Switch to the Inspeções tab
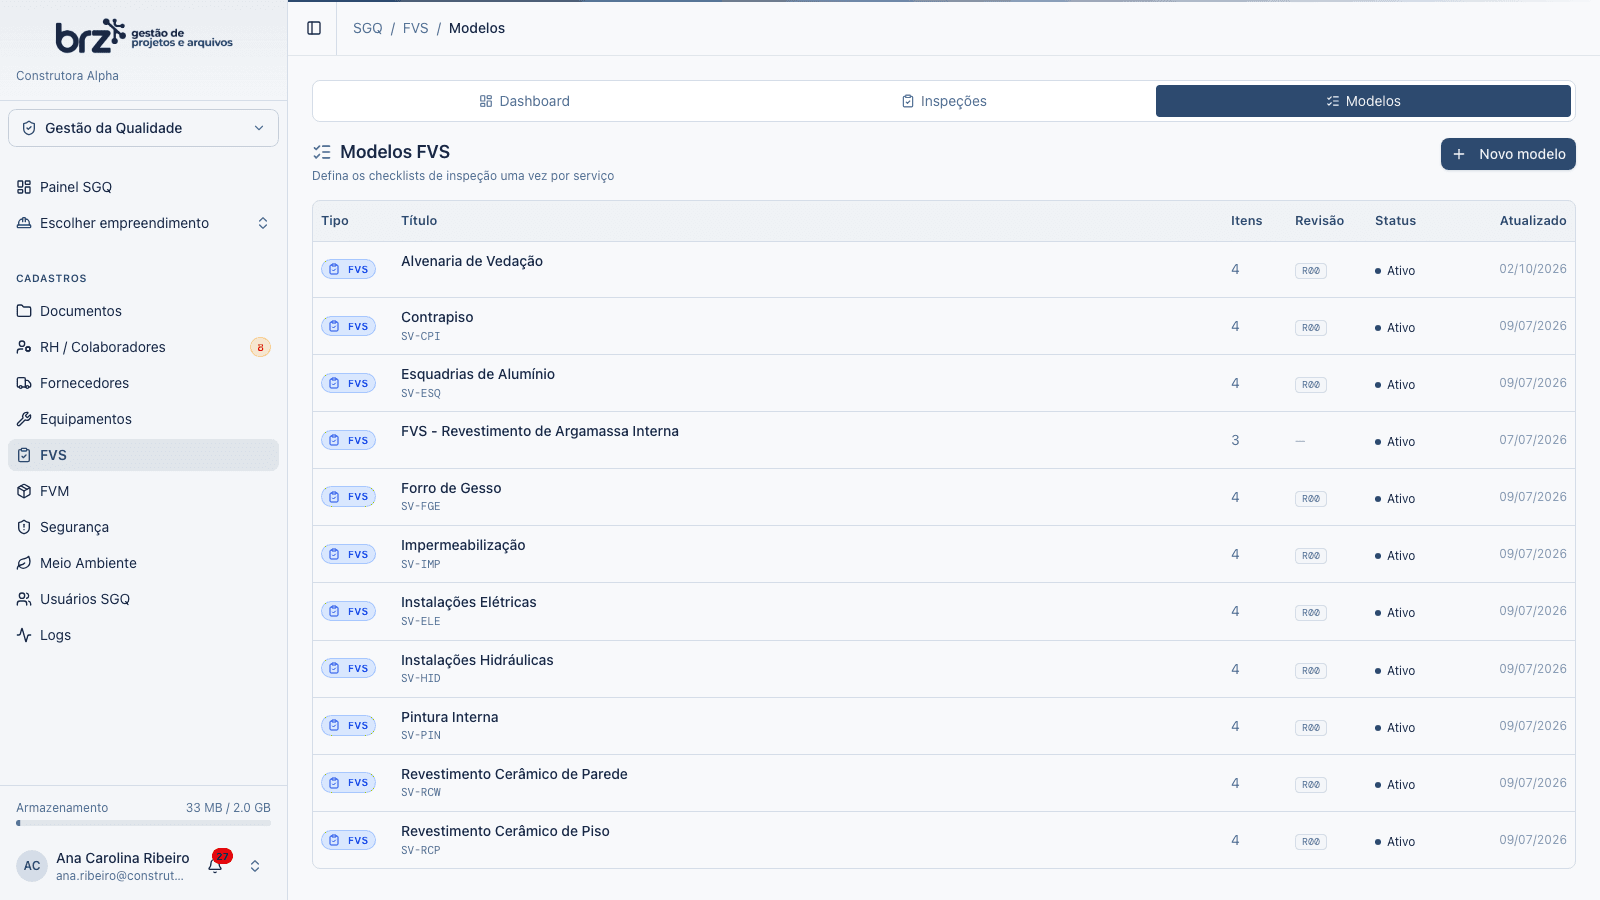 click(944, 101)
